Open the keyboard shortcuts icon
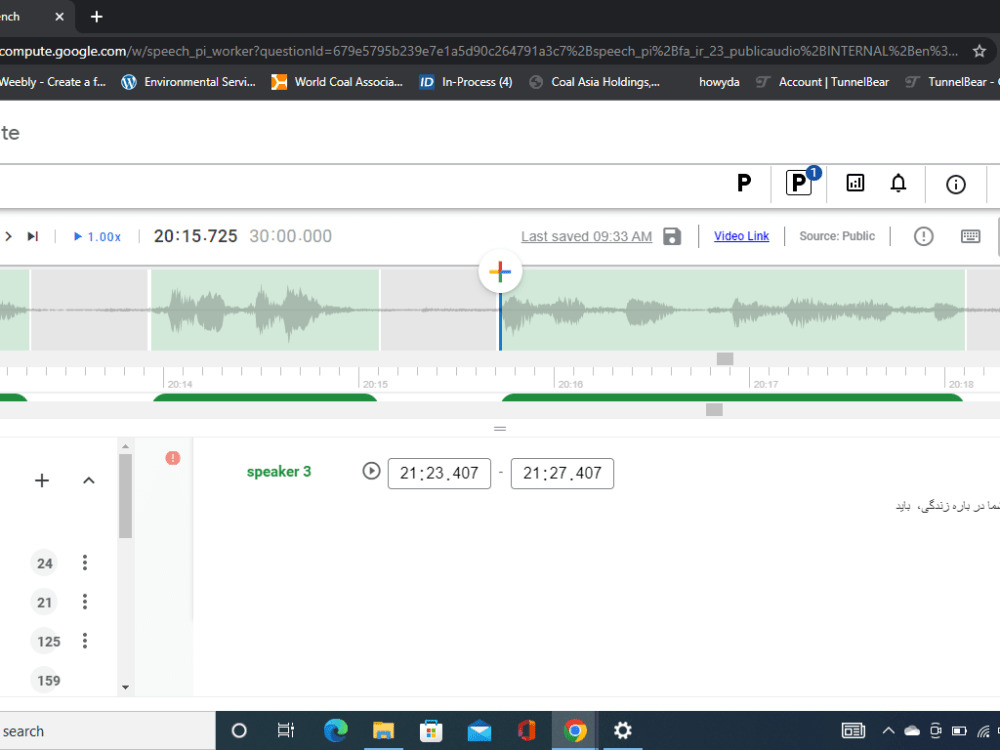This screenshot has width=1000, height=750. [x=970, y=236]
